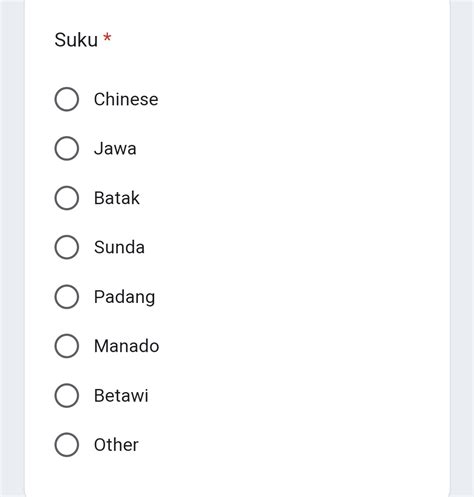Click the red required asterisk
Image resolution: width=474 pixels, height=497 pixels.
[107, 37]
